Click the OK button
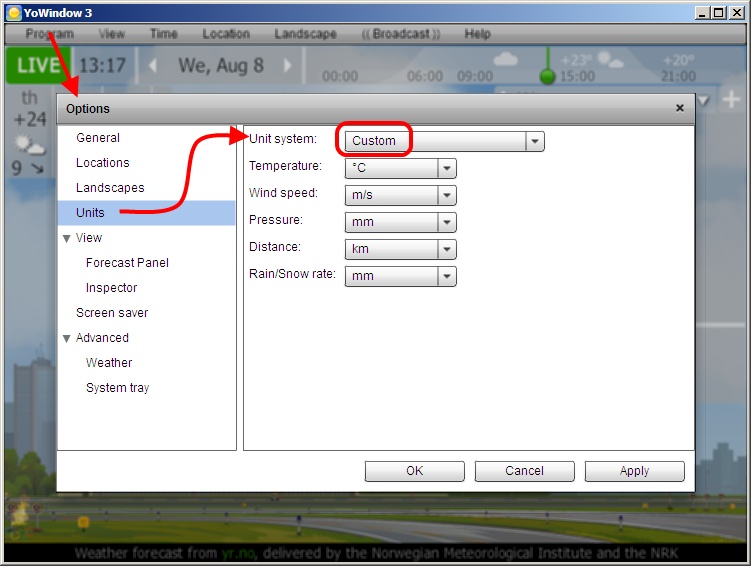Screen dimensions: 751x566 click(415, 471)
